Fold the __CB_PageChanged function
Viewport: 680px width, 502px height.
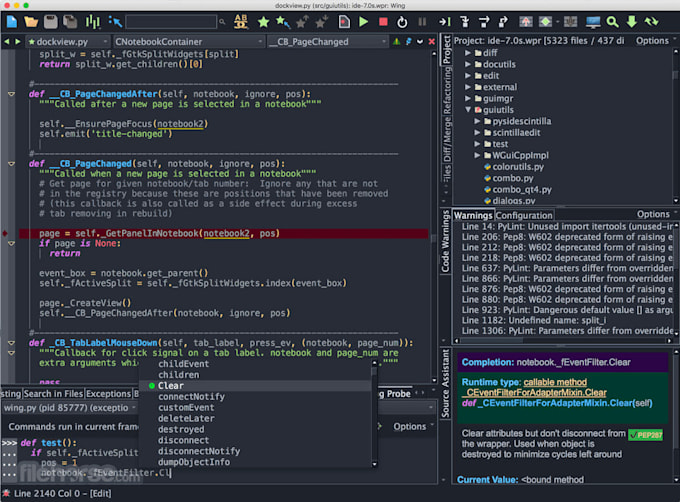pyautogui.click(x=11, y=163)
